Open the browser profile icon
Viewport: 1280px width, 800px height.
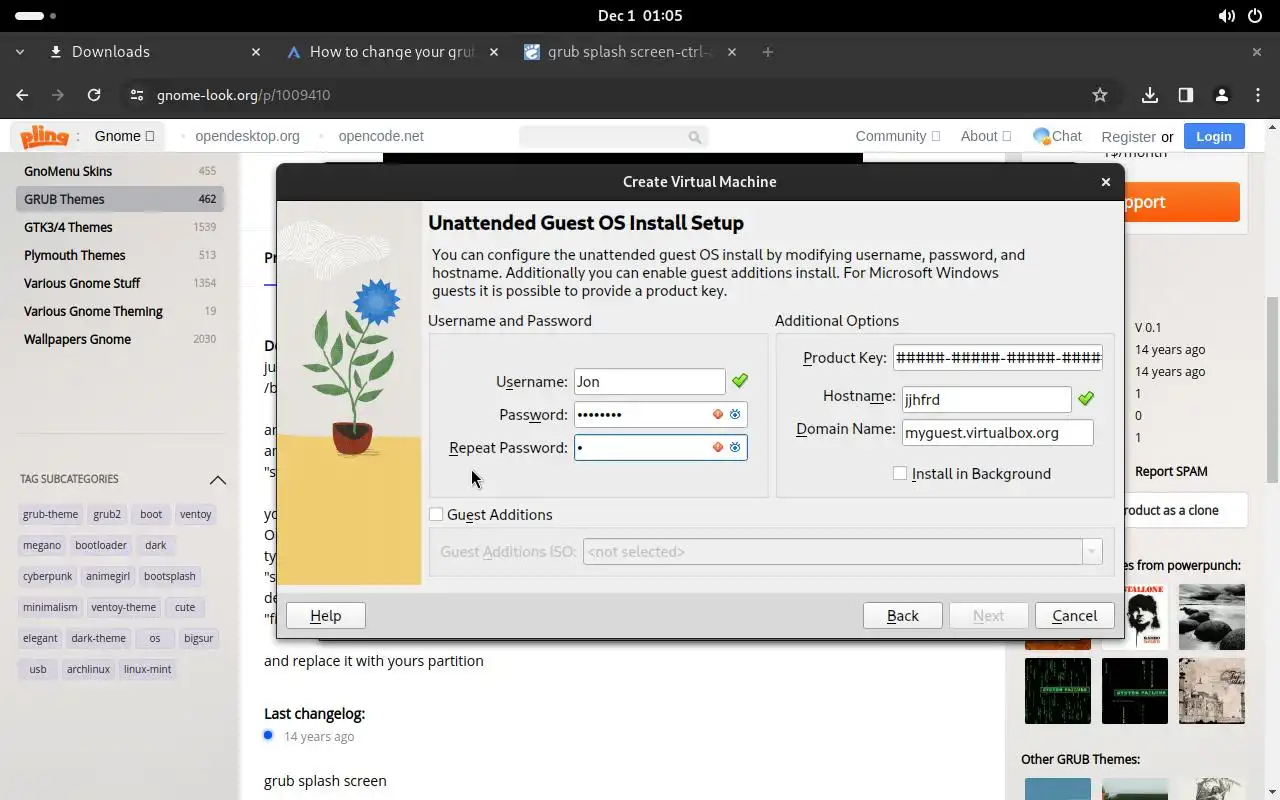click(x=1222, y=95)
